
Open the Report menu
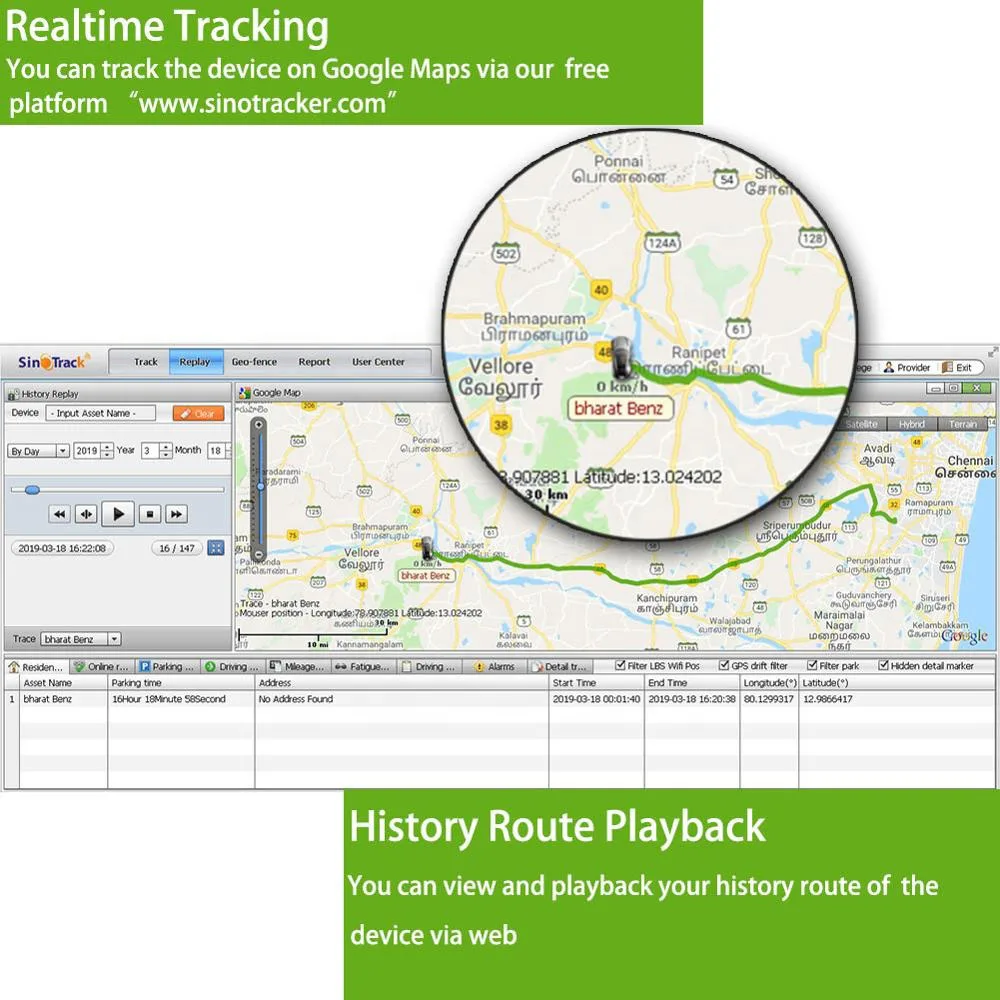(x=314, y=362)
